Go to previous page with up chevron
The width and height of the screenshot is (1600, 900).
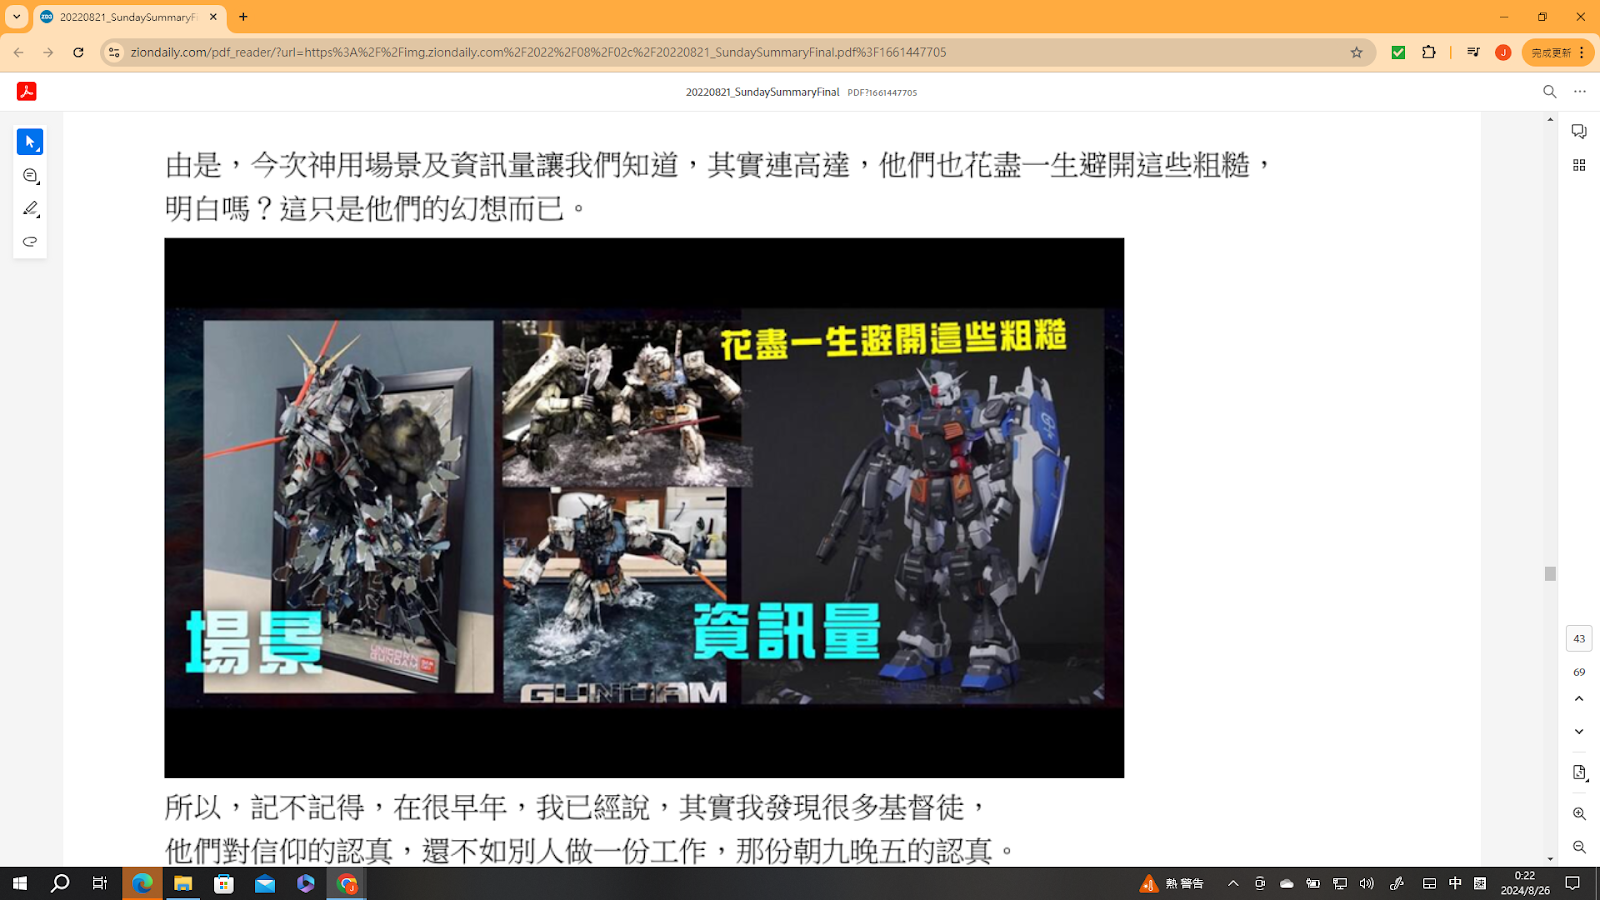[1579, 699]
